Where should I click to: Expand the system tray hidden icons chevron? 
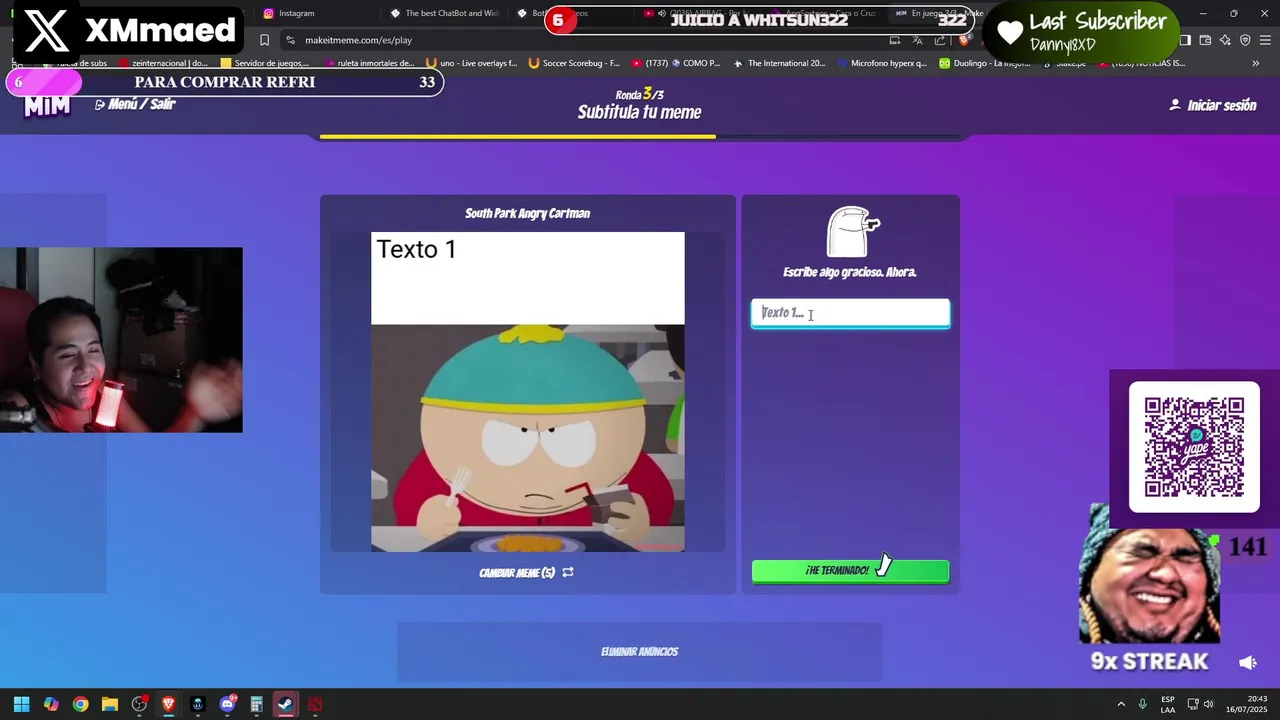click(1121, 704)
